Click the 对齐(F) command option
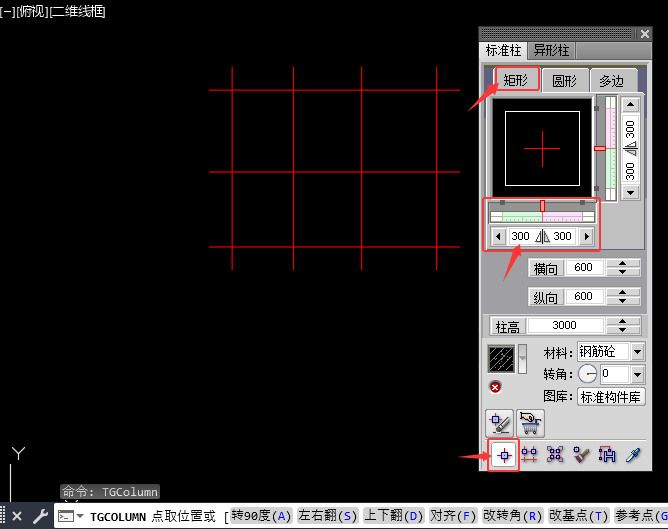The height and width of the screenshot is (529, 668). pyautogui.click(x=452, y=516)
